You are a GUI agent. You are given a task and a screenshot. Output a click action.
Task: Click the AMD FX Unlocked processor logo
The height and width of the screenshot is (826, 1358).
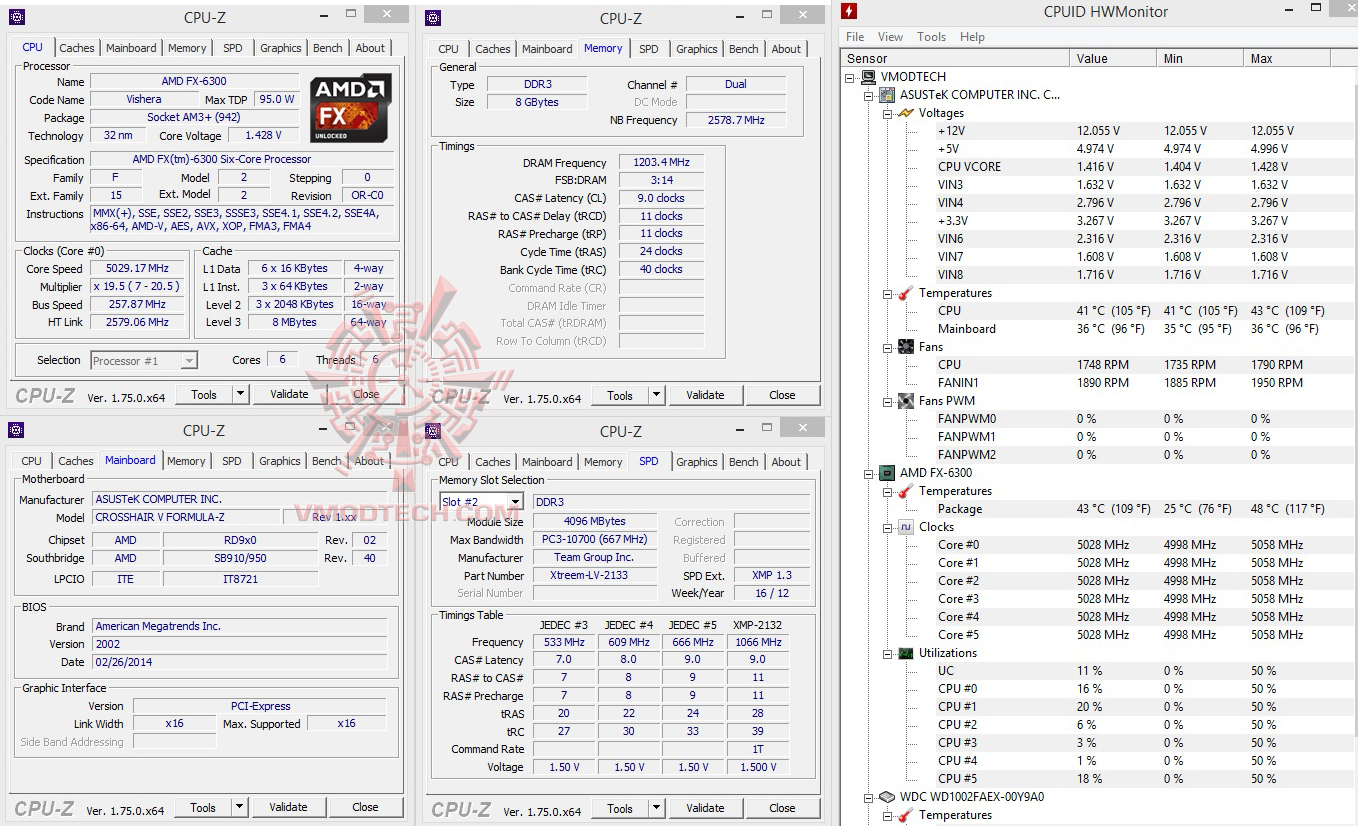point(350,107)
